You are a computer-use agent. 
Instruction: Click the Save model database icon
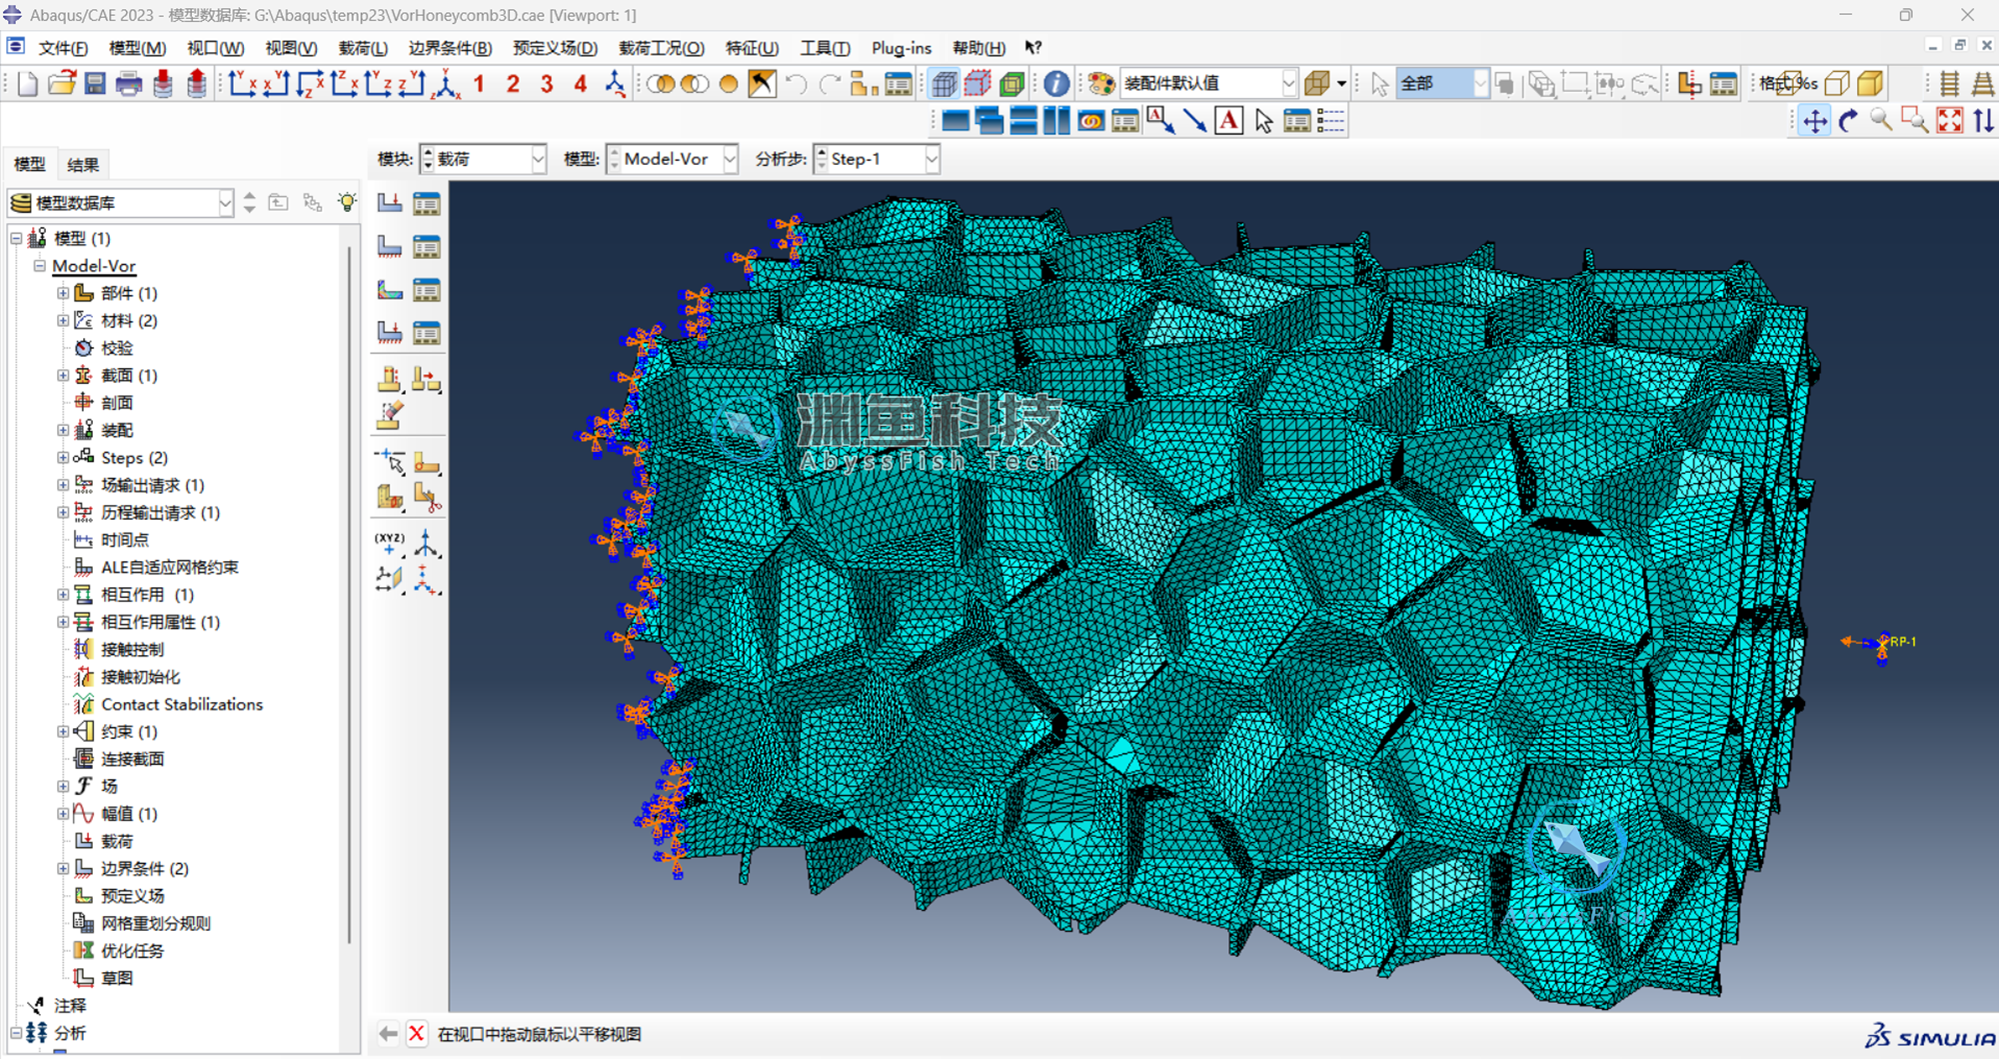click(95, 84)
